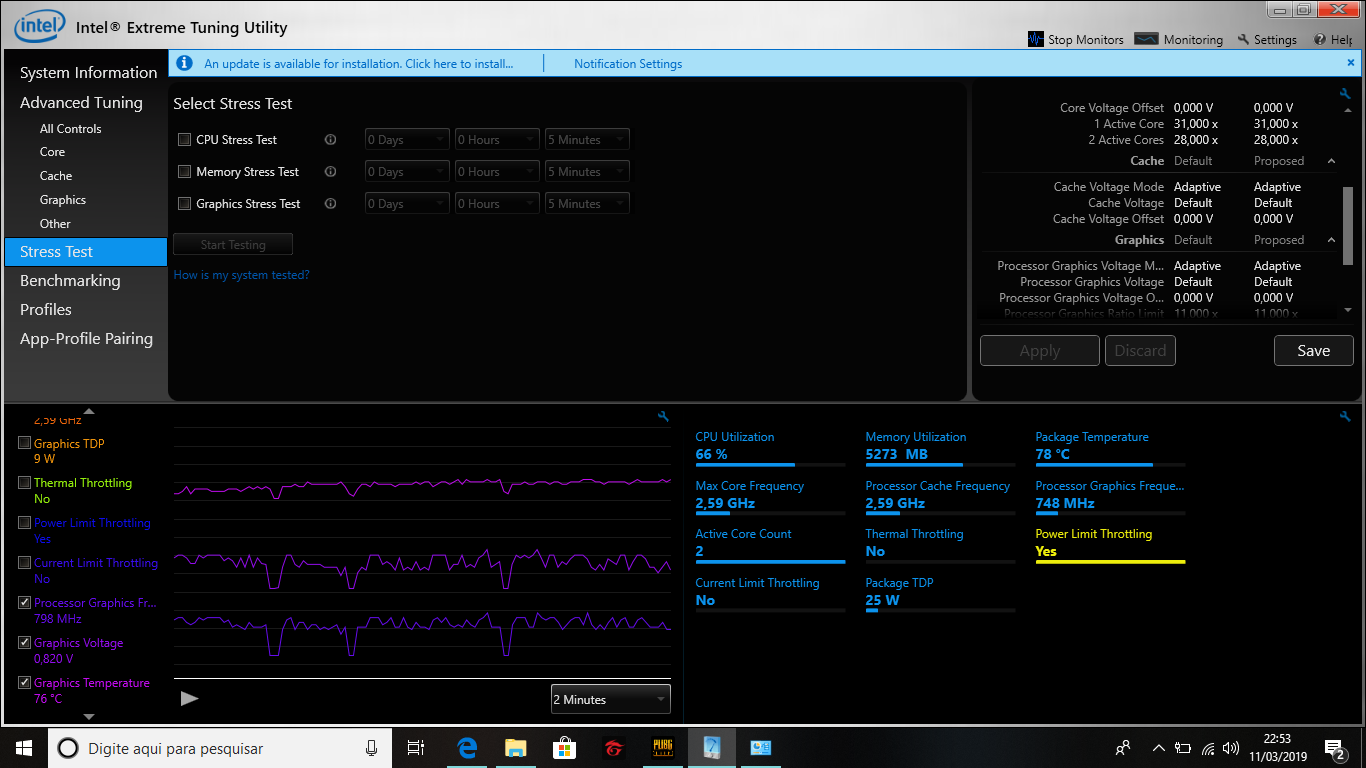
Task: Select Core under Advanced Tuning
Action: pos(52,152)
